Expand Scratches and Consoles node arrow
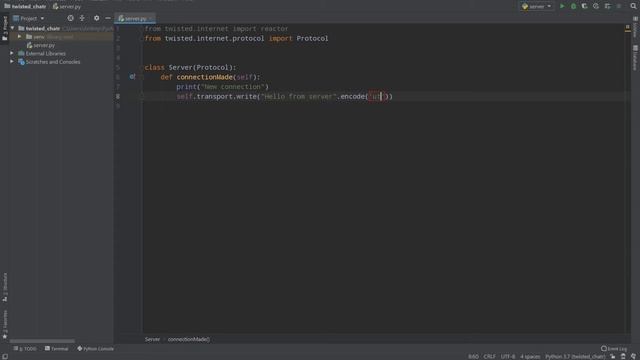This screenshot has width=640, height=360. 12,62
